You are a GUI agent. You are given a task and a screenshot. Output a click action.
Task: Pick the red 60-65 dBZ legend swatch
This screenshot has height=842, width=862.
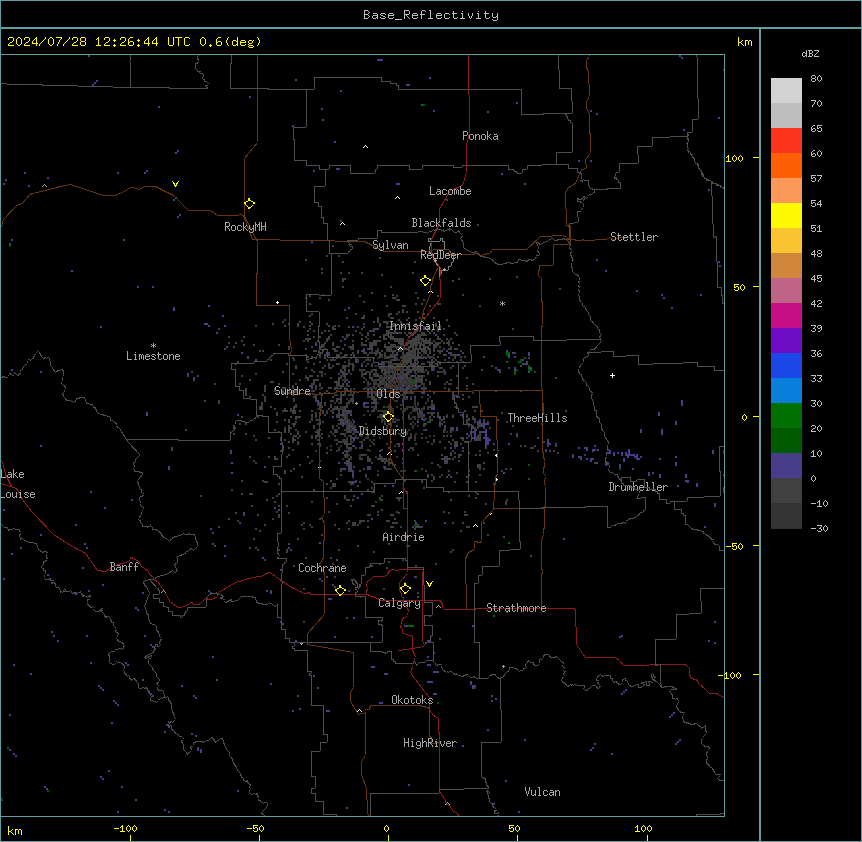[x=786, y=141]
